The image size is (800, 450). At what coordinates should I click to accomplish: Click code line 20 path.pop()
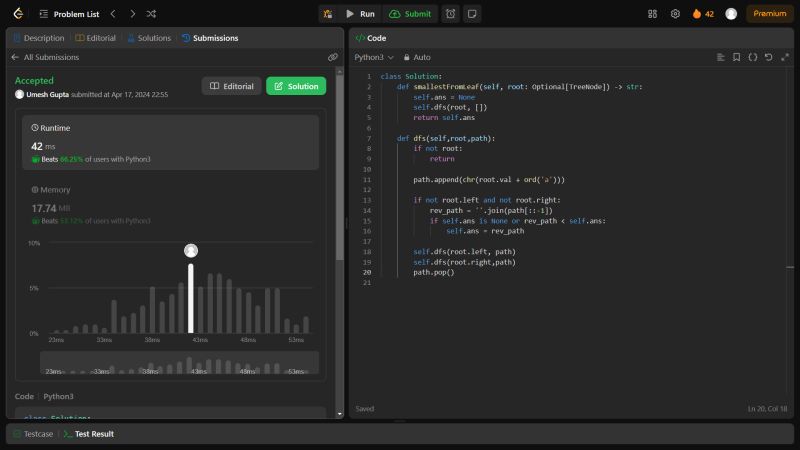434,272
